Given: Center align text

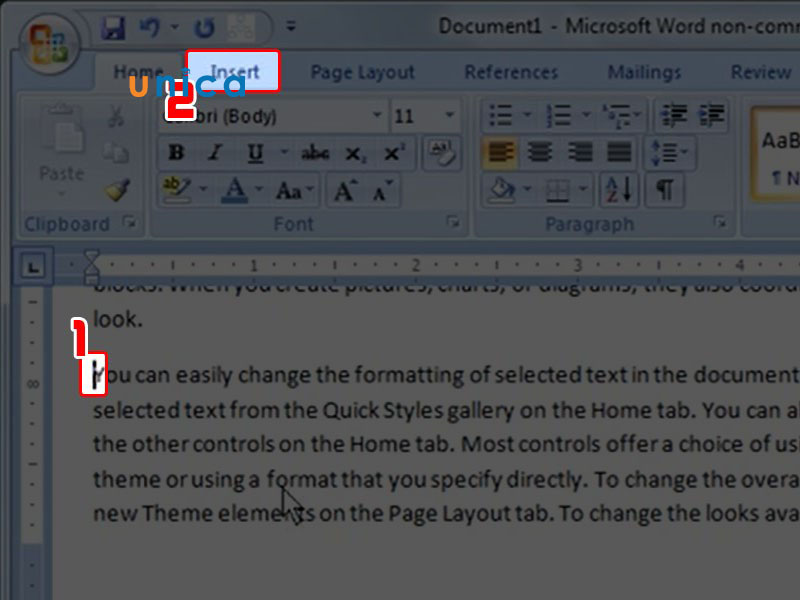Looking at the screenshot, I should [540, 152].
